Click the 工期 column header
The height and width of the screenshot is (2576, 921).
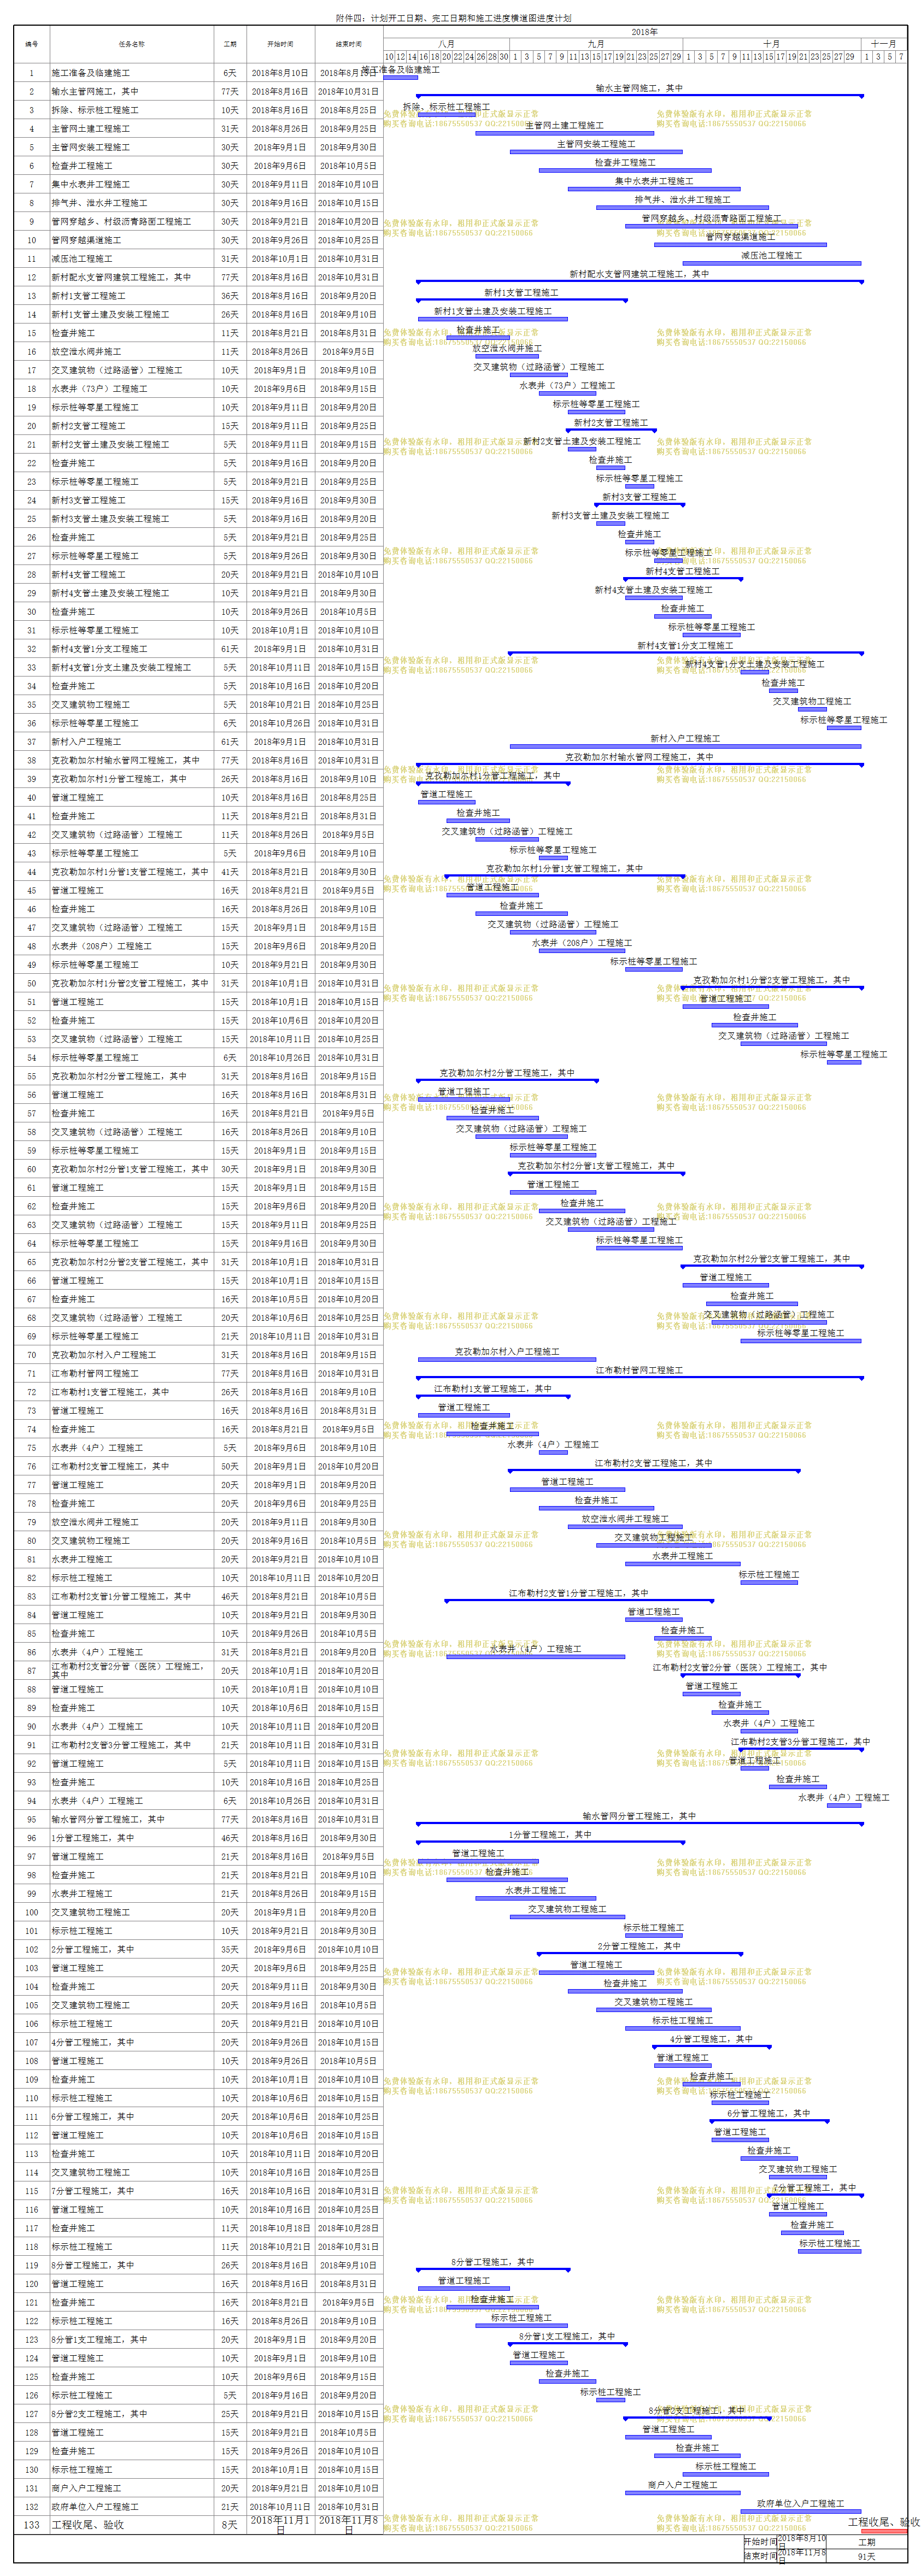click(x=230, y=44)
